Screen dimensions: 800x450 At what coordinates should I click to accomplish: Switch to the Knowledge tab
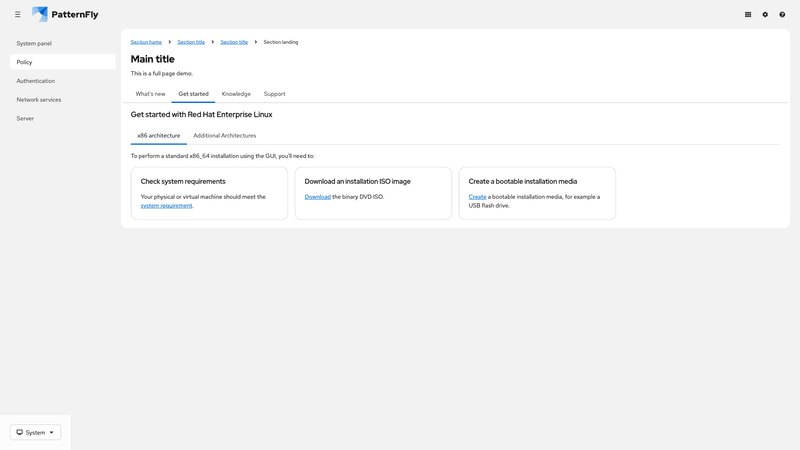click(x=236, y=94)
